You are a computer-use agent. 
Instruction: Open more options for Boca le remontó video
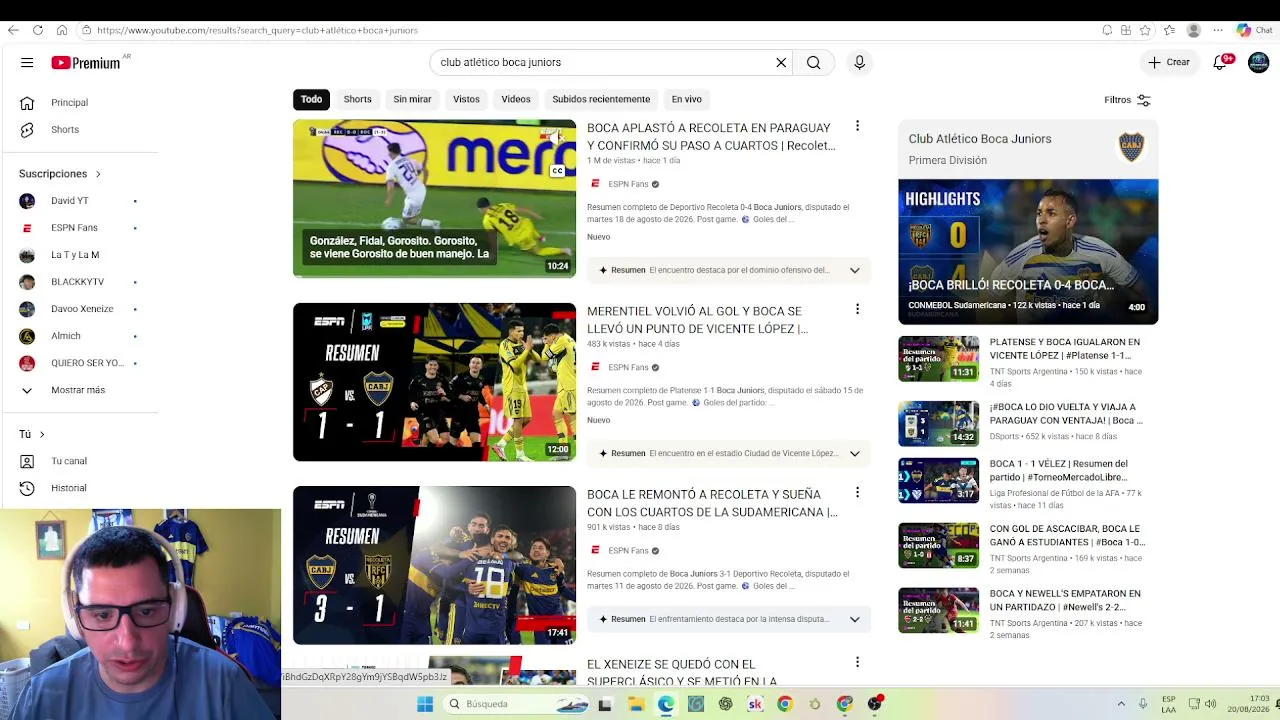click(x=857, y=492)
